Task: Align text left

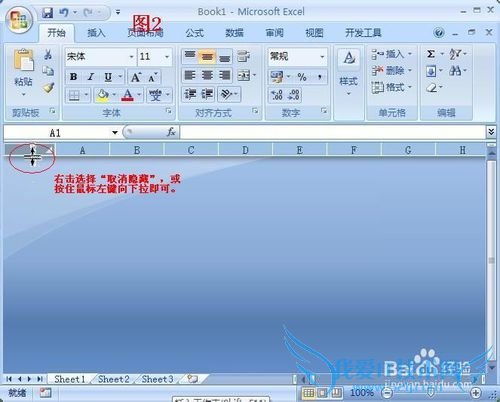Action: 190,76
